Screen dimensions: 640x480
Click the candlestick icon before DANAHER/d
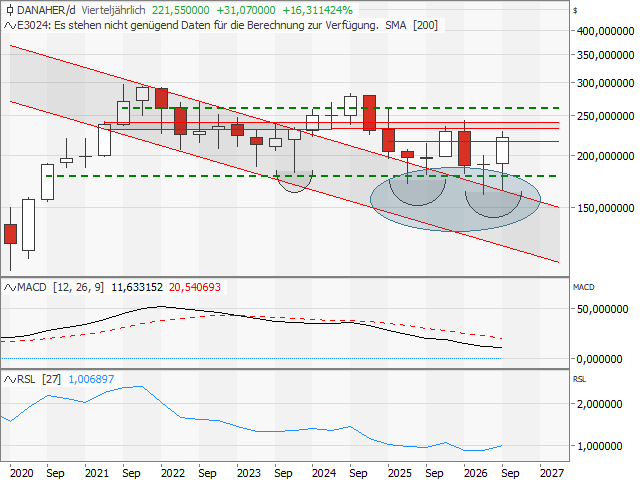[x=9, y=10]
